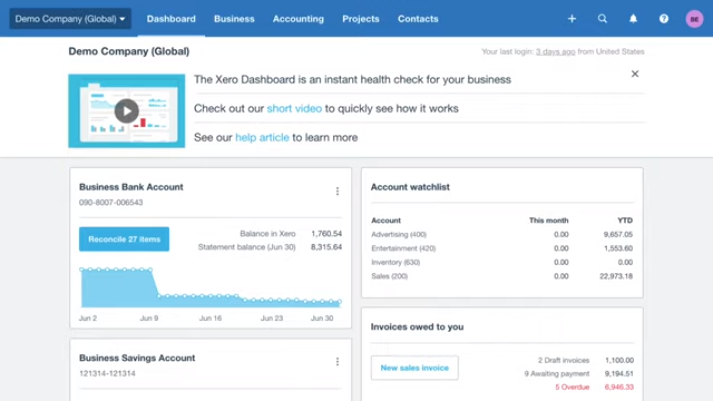Click Statement balance value 8,315.64
Screen dimensions: 713x401
[326, 247]
